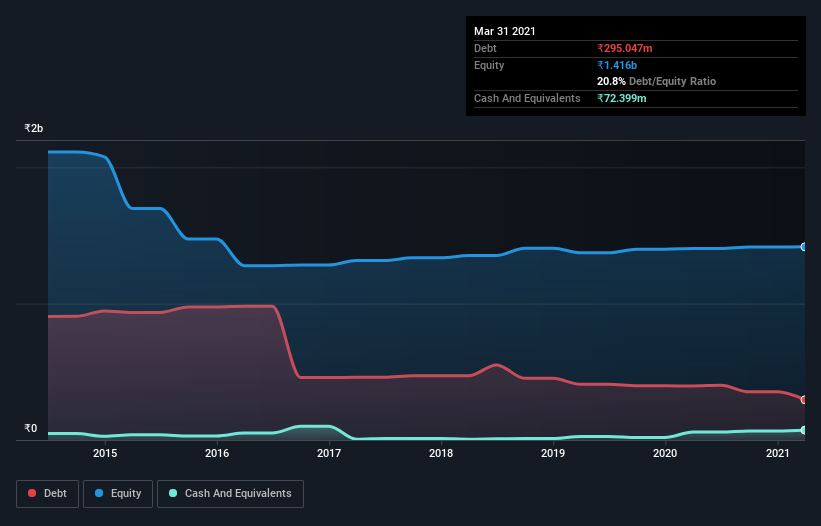Click the 20.8% Debt/Equity Ratio text
Screen dimensions: 821x526
(657, 81)
